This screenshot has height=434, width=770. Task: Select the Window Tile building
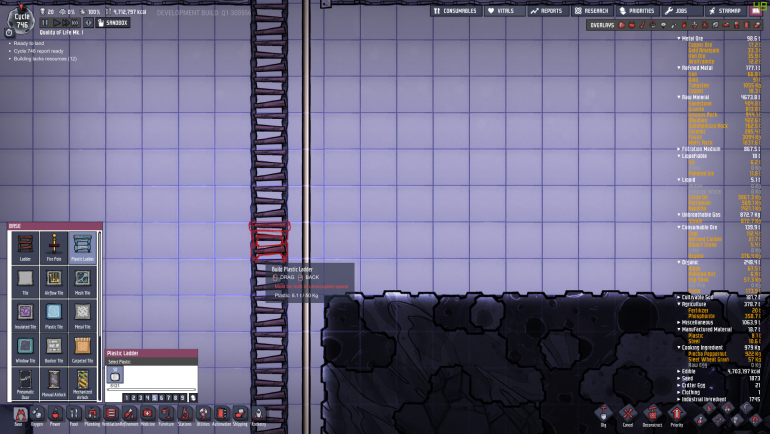tap(25, 350)
